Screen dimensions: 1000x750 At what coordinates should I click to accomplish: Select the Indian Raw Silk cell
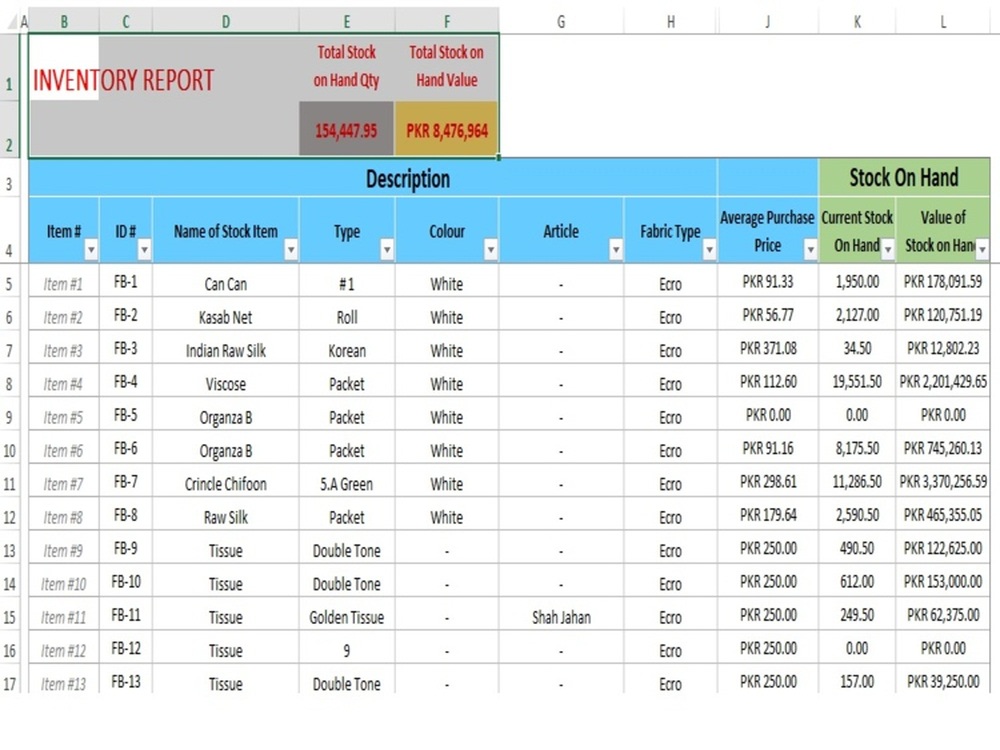[x=226, y=348]
